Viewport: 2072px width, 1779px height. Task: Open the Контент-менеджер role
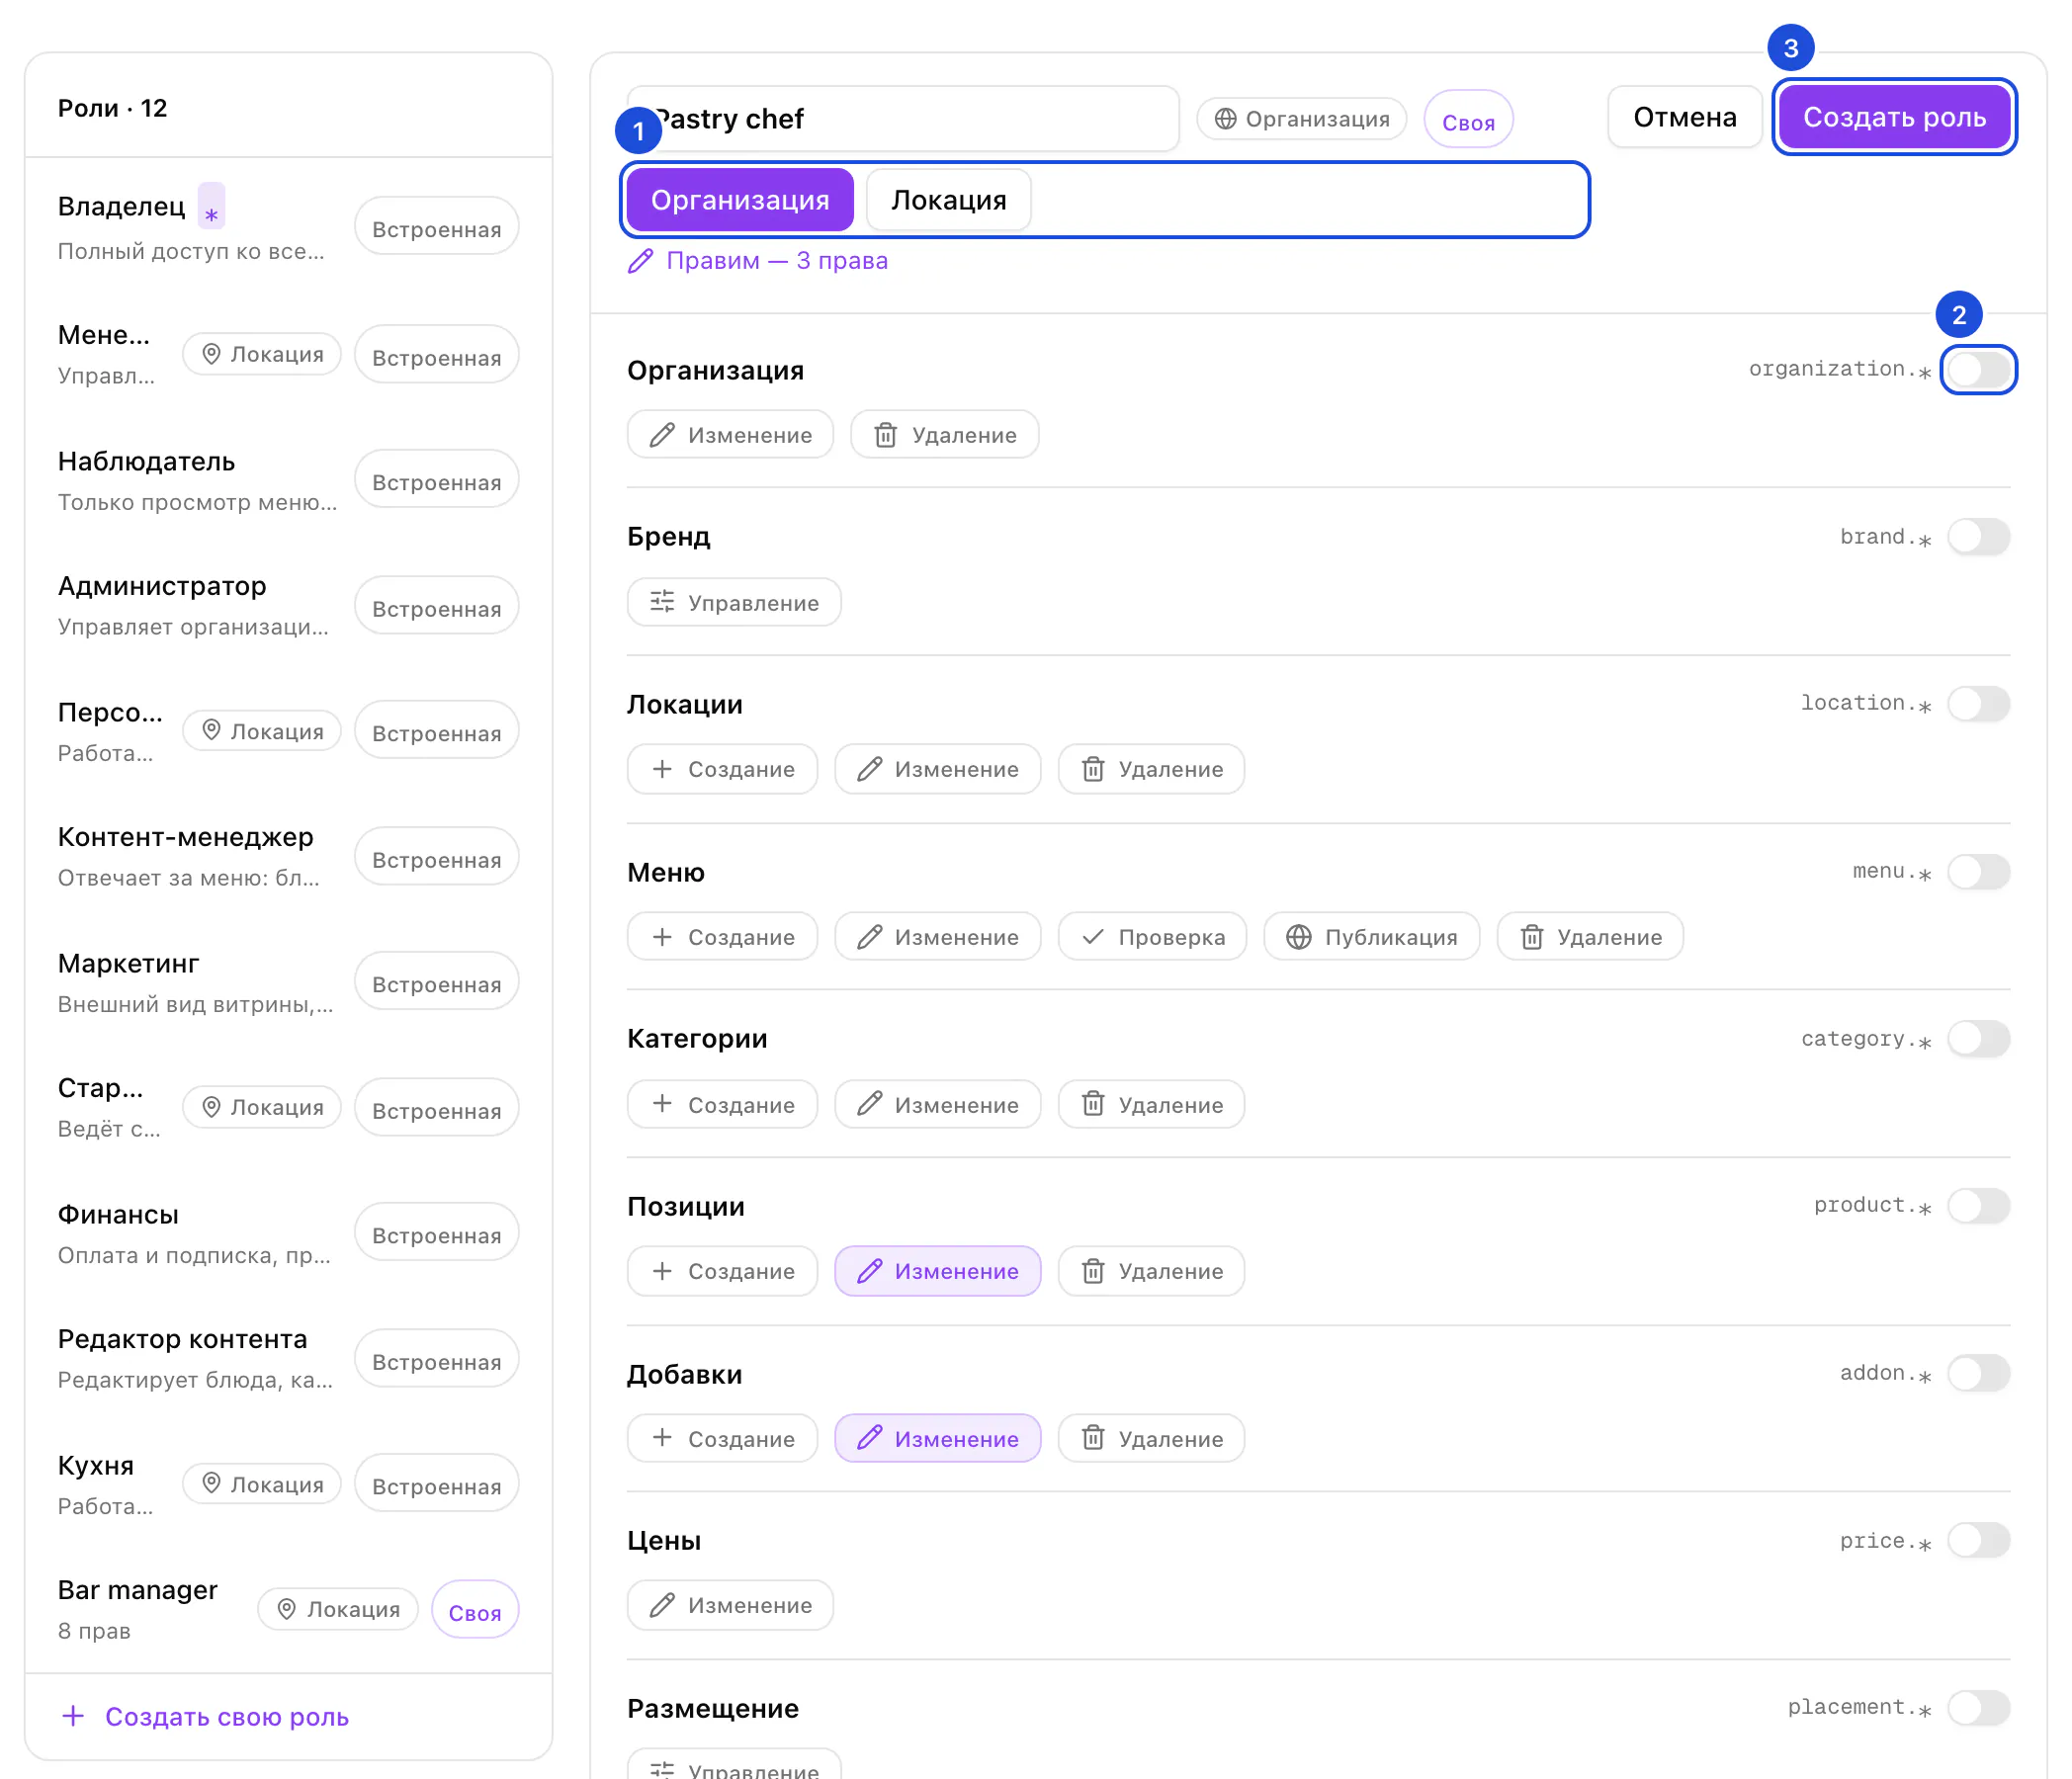[288, 857]
